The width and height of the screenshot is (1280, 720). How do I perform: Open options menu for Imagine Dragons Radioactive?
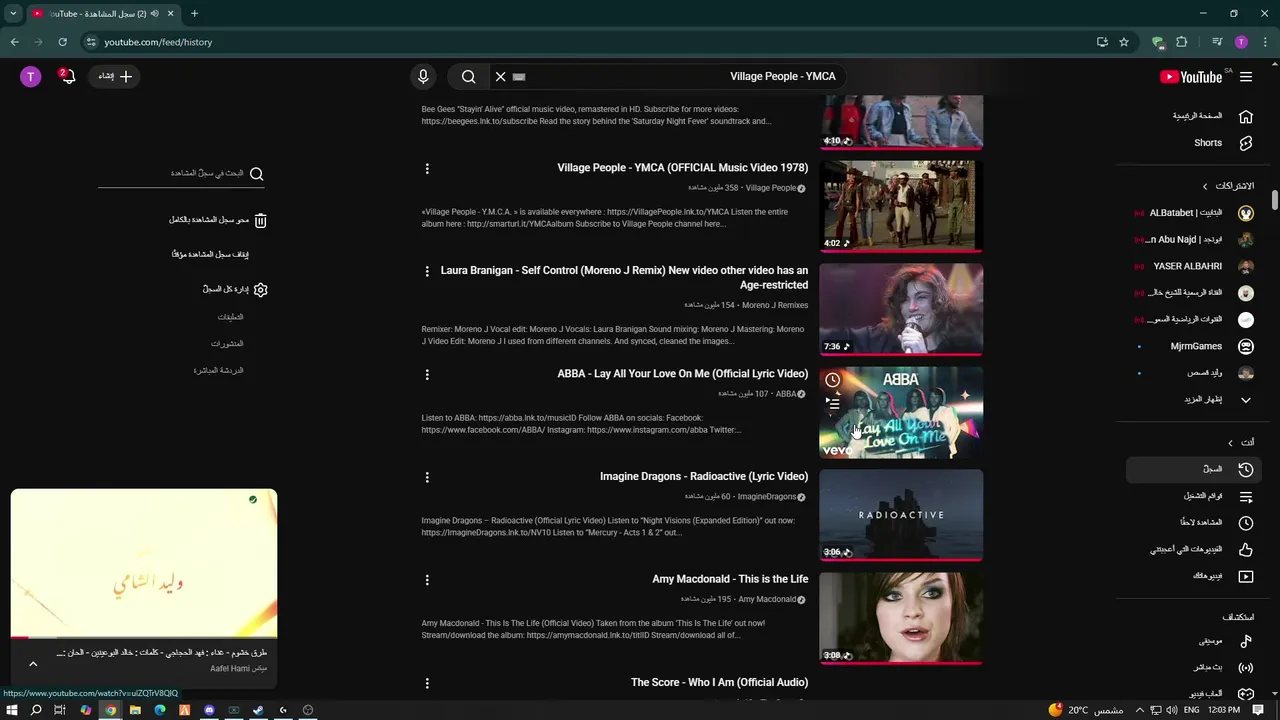tap(427, 477)
